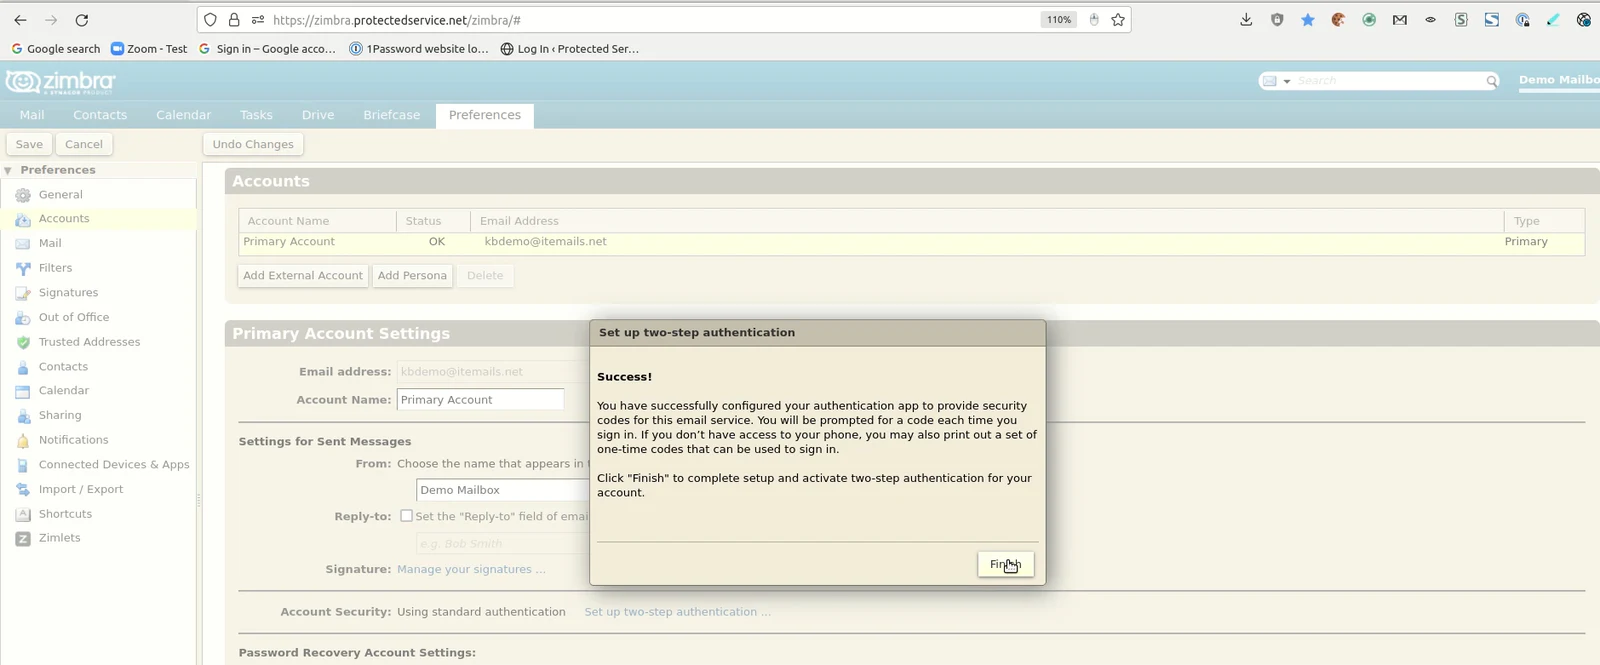Click Undo Changes button

coord(253,144)
